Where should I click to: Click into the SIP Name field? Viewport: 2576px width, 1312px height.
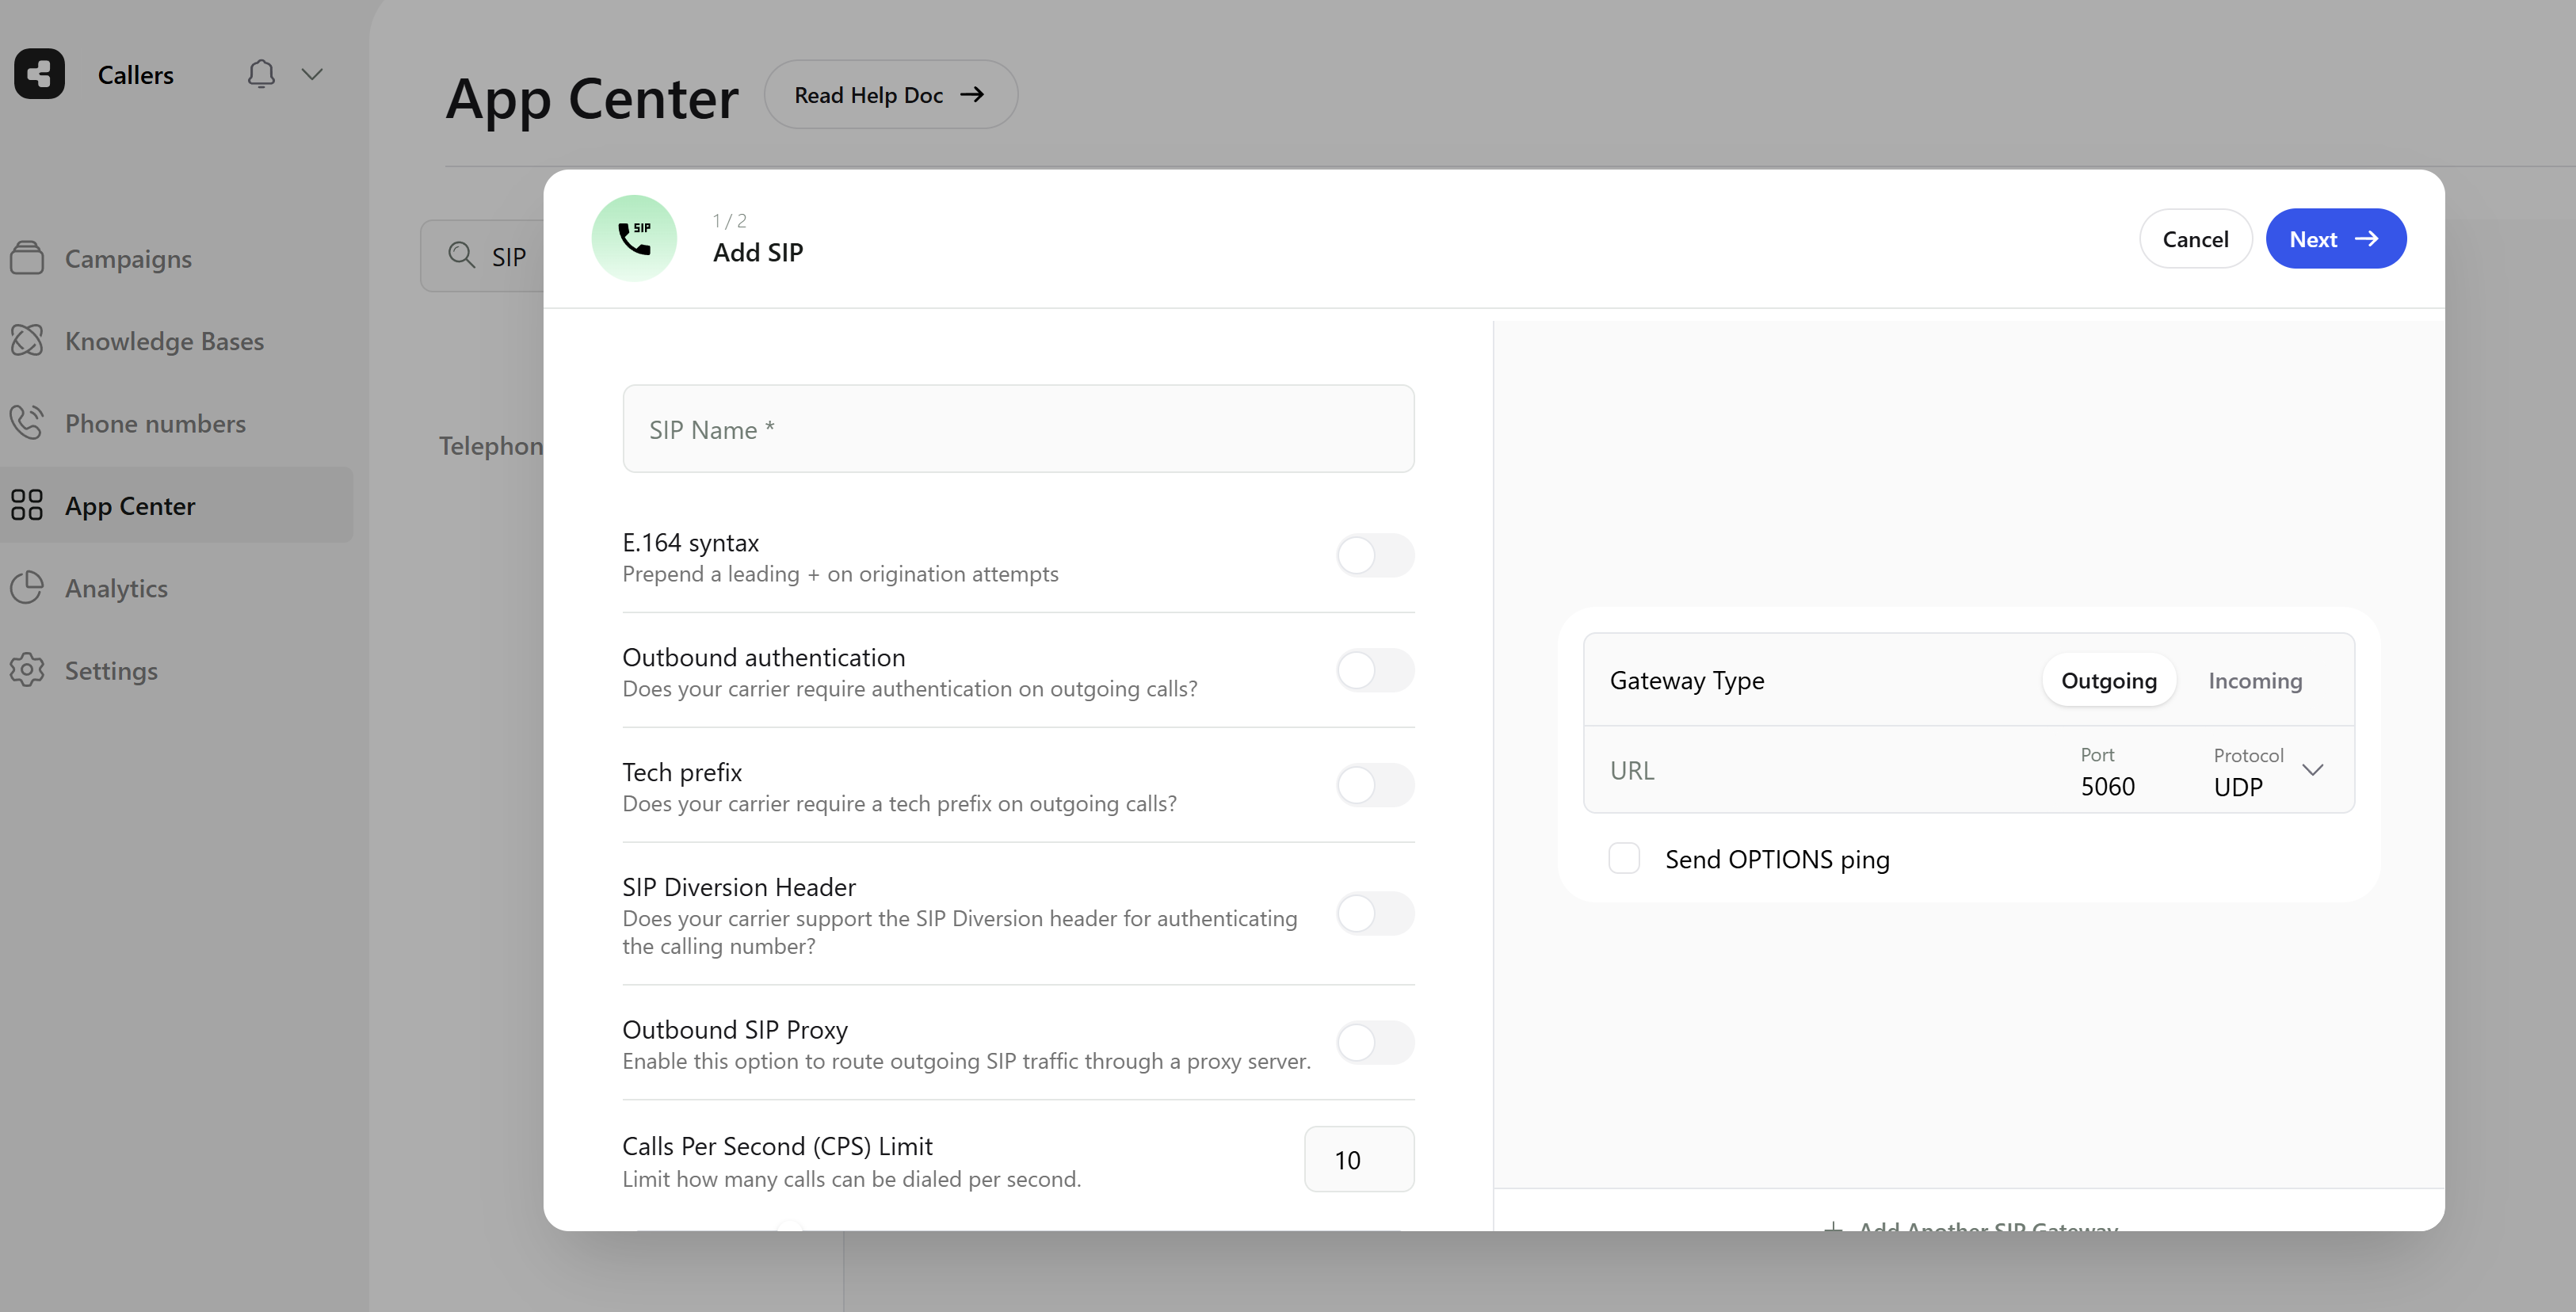pyautogui.click(x=1017, y=429)
